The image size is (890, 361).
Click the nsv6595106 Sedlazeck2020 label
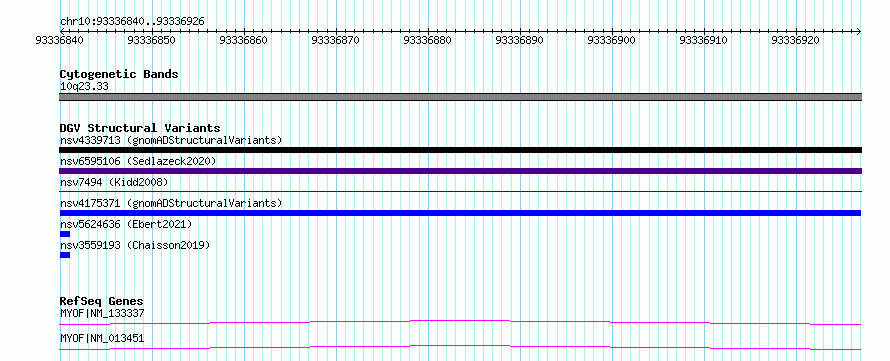click(x=138, y=161)
